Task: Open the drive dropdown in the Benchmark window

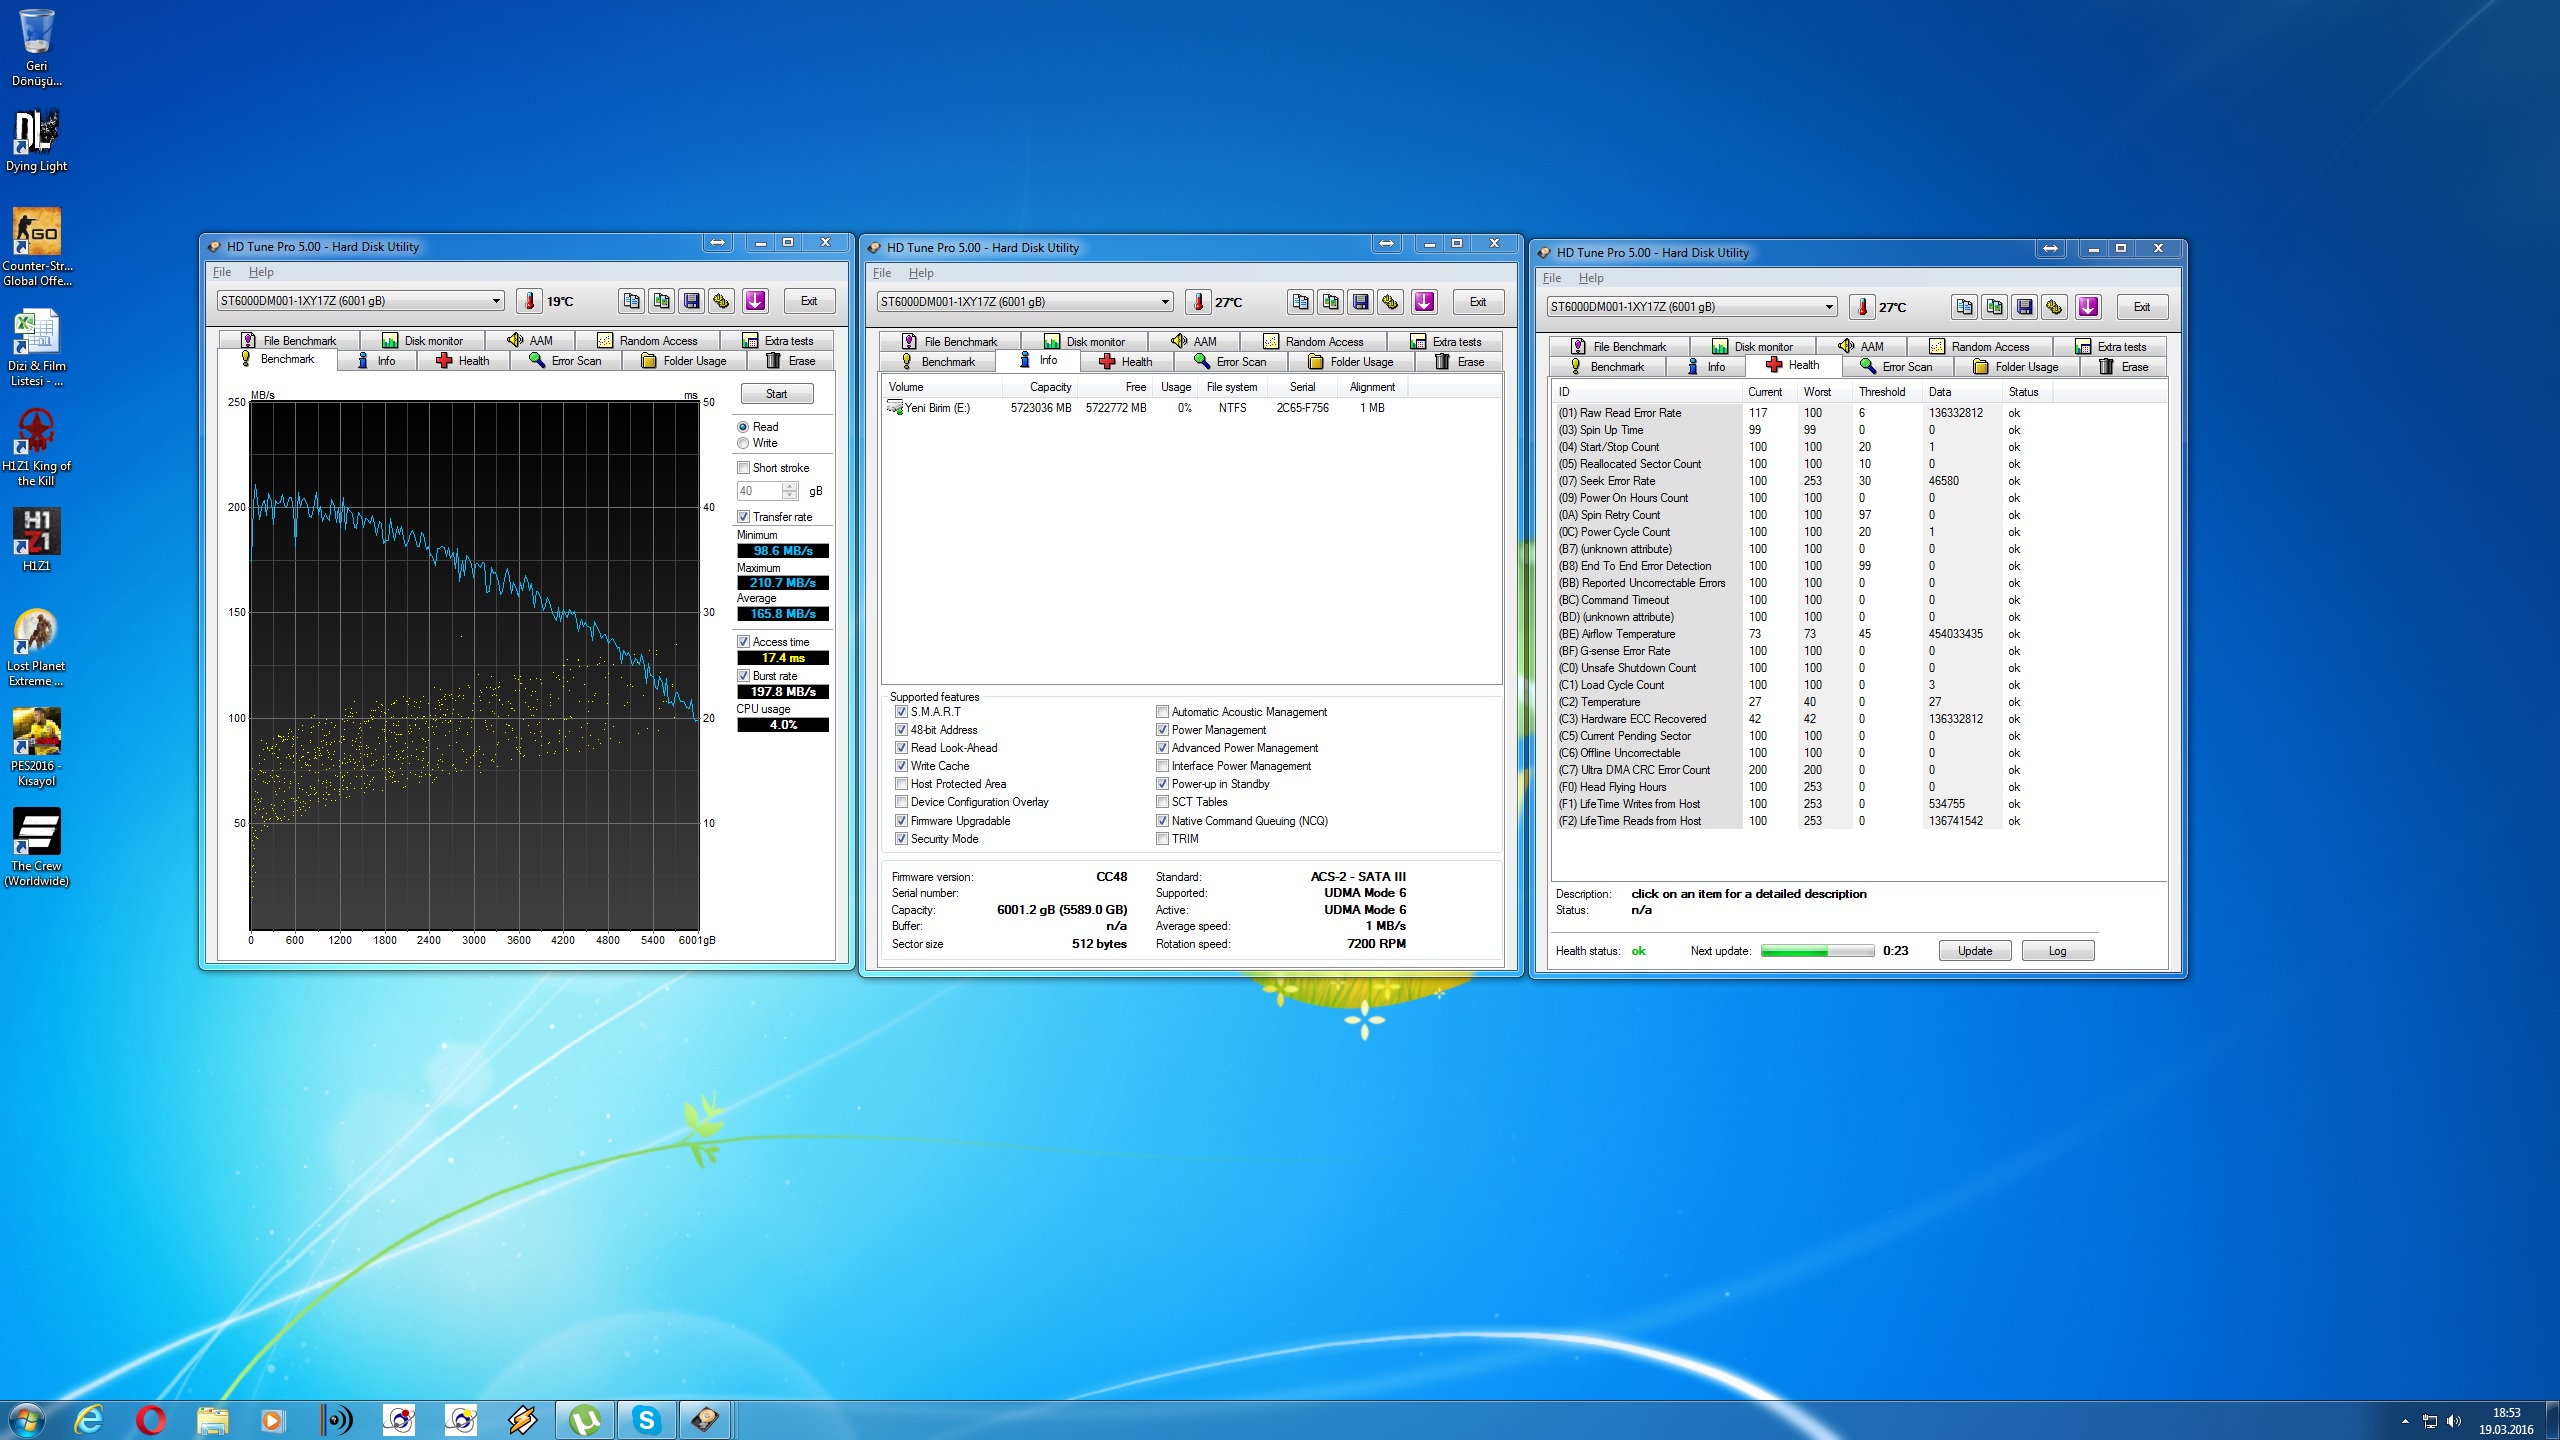Action: pyautogui.click(x=495, y=301)
